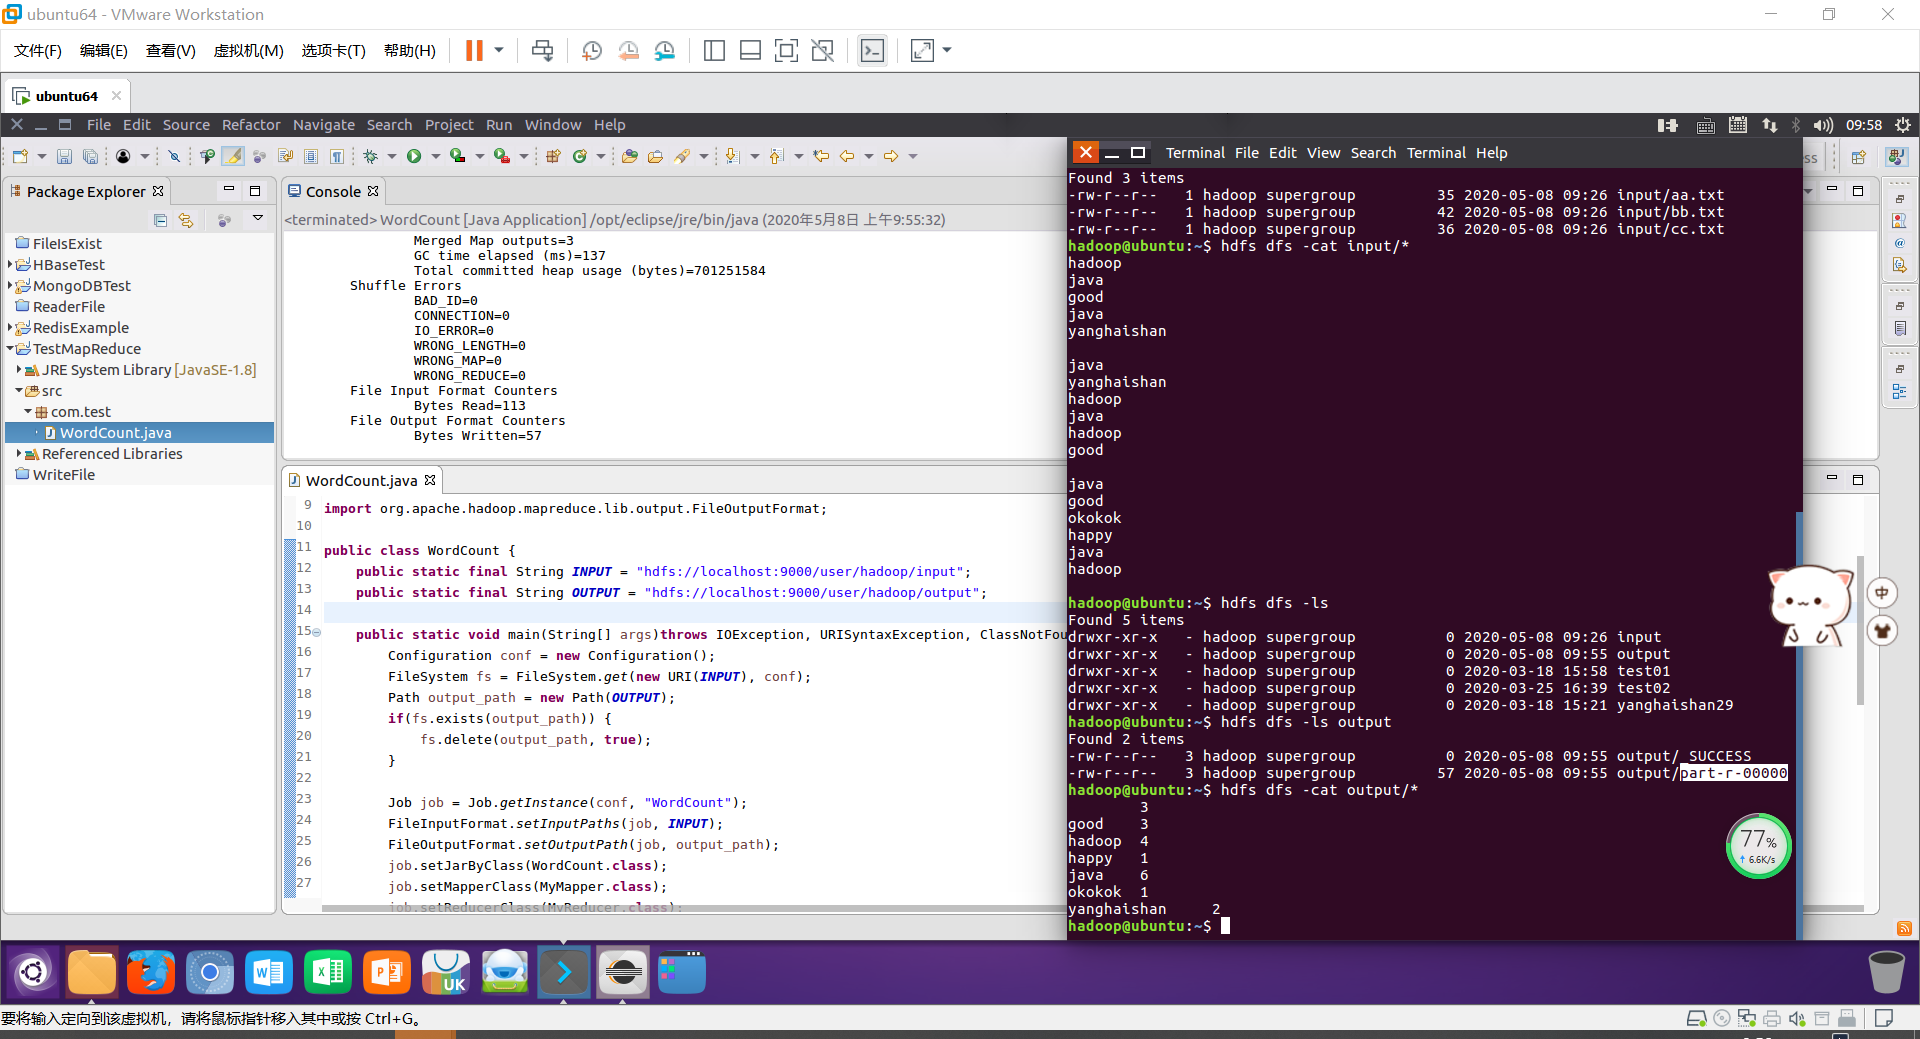Open VMware 虚拟机(M) menu
Screen dimensions: 1920x1039
click(x=248, y=51)
